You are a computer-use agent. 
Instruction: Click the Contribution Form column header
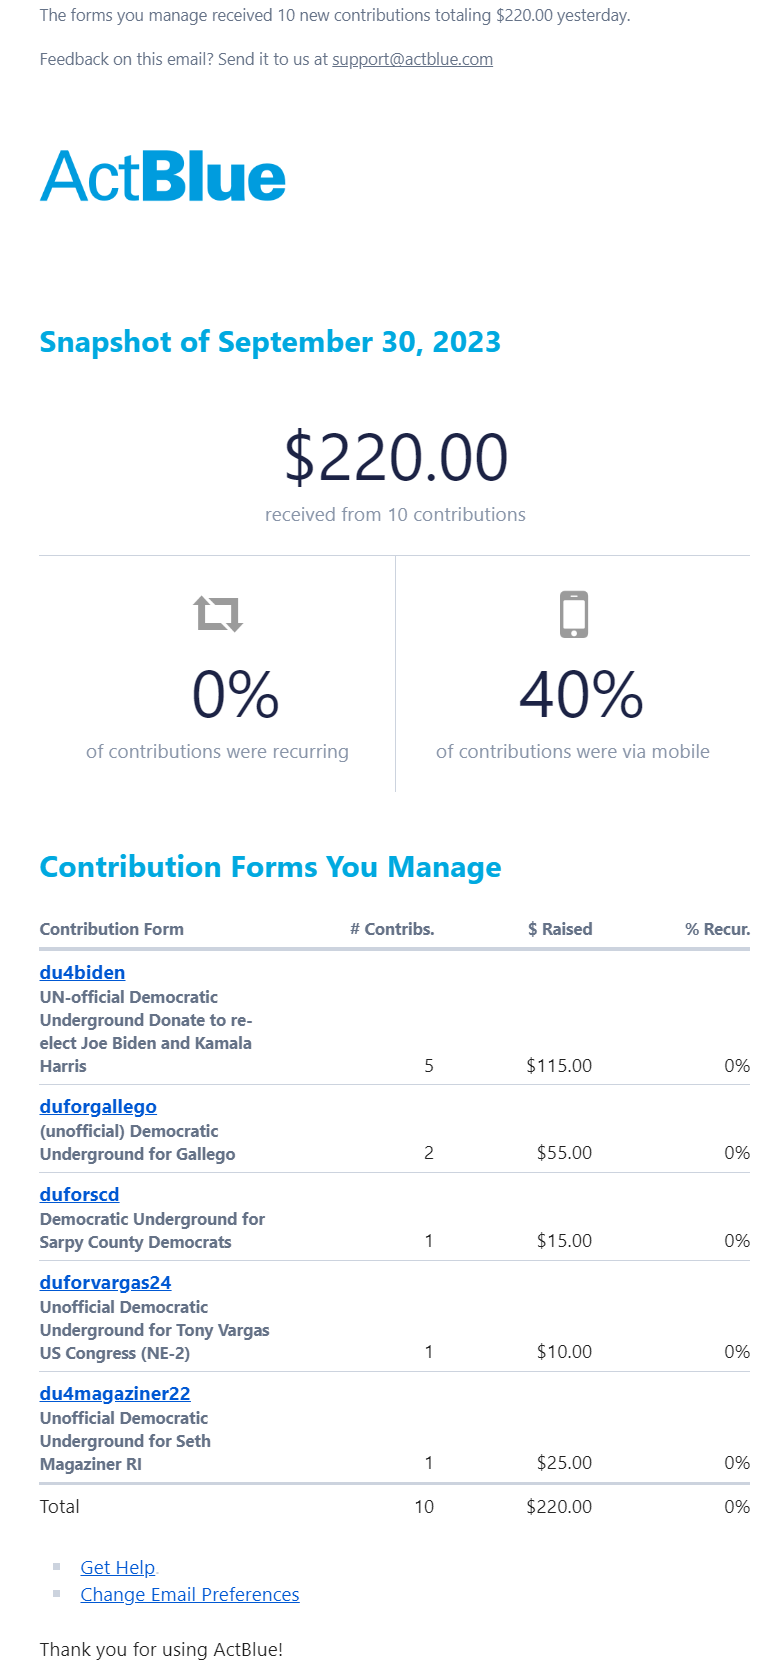coord(112,929)
